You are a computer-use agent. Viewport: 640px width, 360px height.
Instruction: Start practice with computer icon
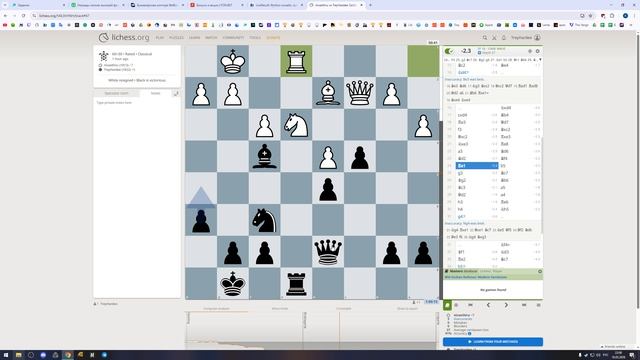[456, 305]
